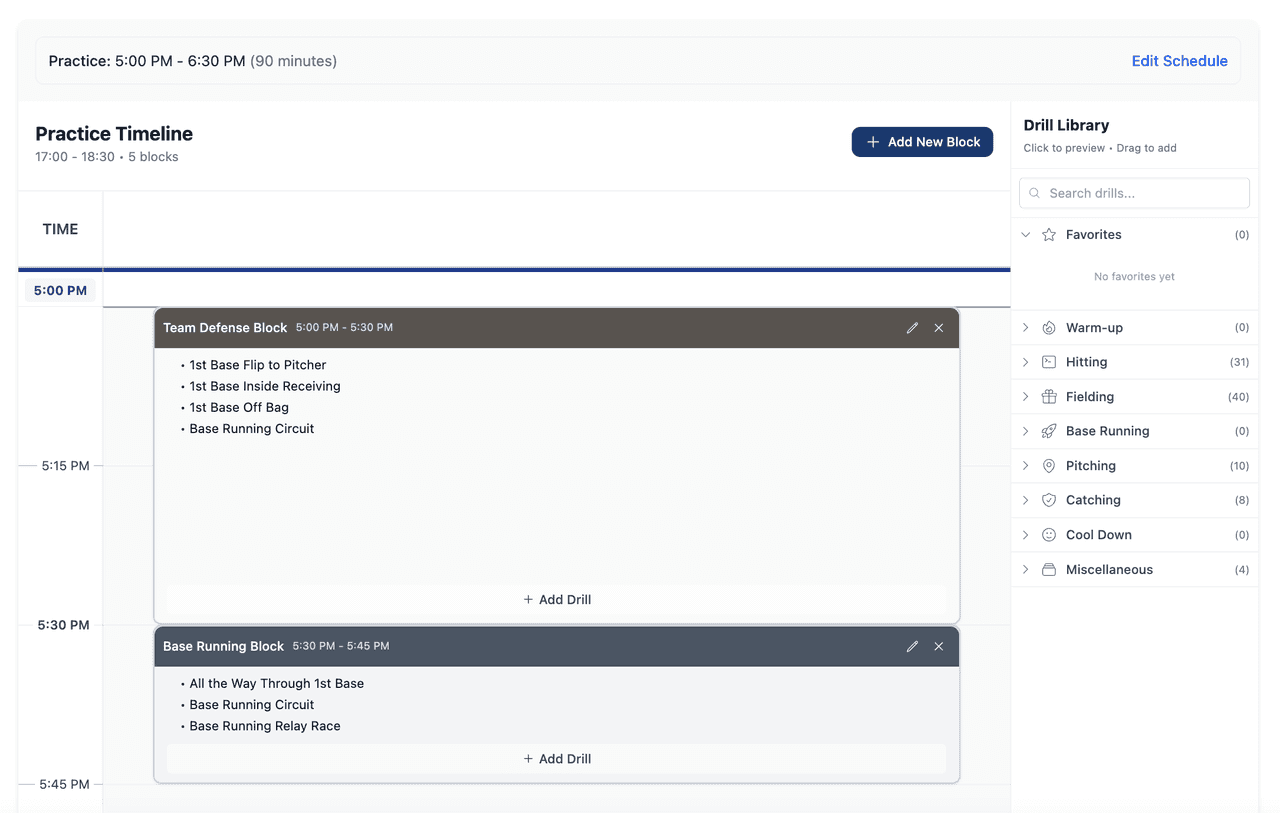The width and height of the screenshot is (1280, 813).
Task: Open the Edit Schedule link
Action: tap(1180, 60)
